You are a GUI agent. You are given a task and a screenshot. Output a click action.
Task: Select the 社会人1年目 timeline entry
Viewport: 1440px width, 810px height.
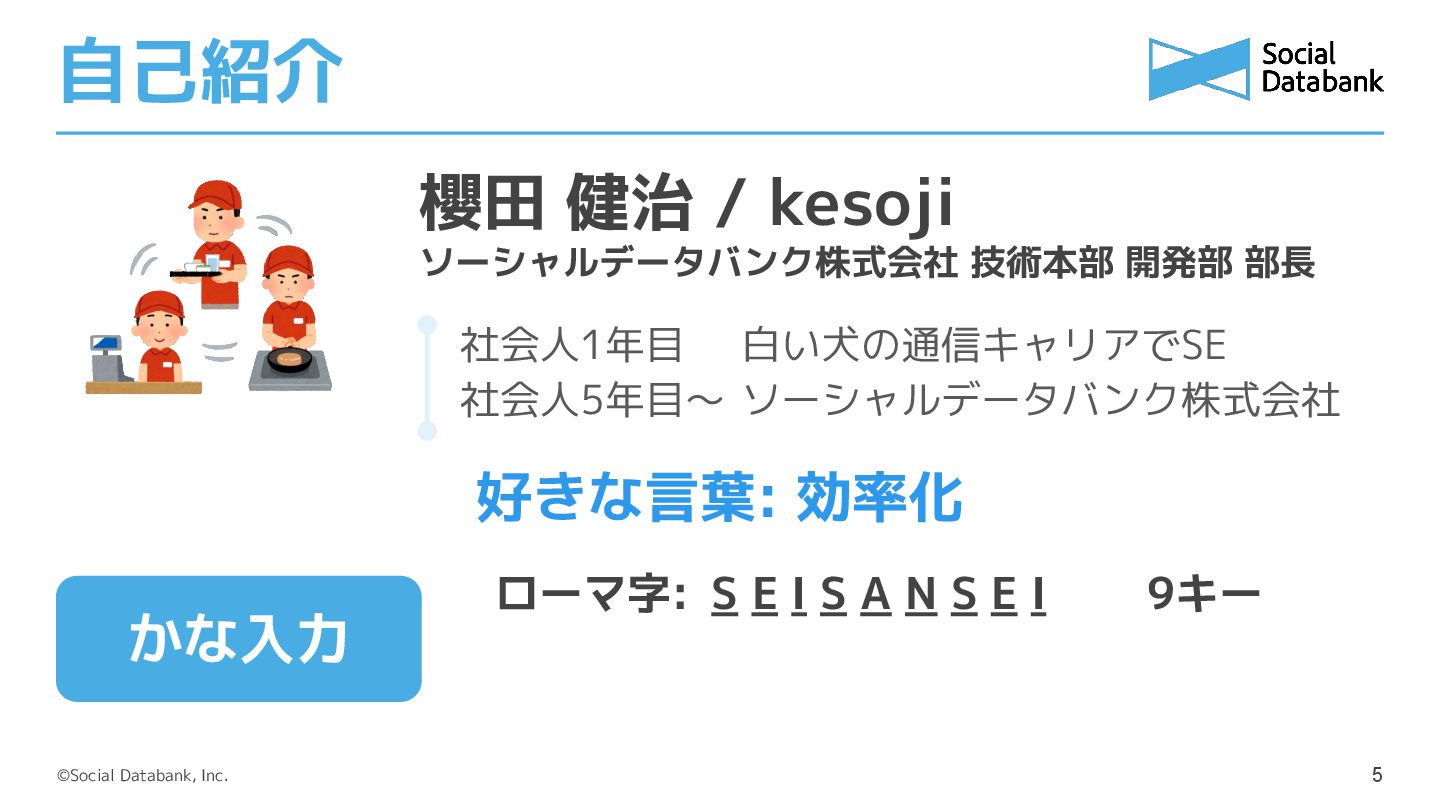[x=843, y=346]
